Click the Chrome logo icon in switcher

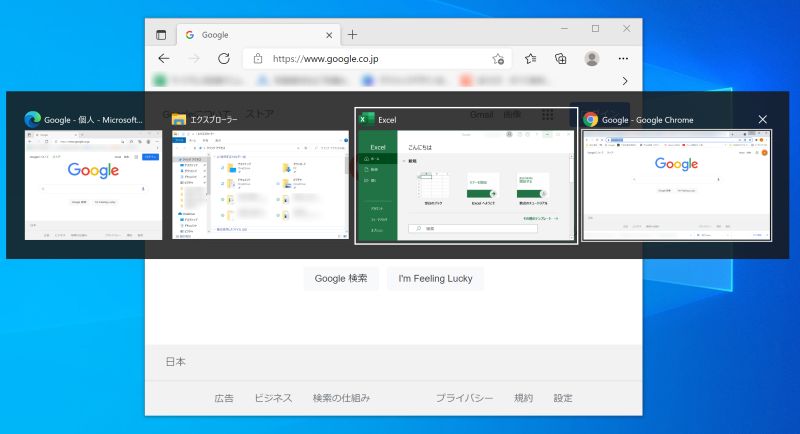590,119
